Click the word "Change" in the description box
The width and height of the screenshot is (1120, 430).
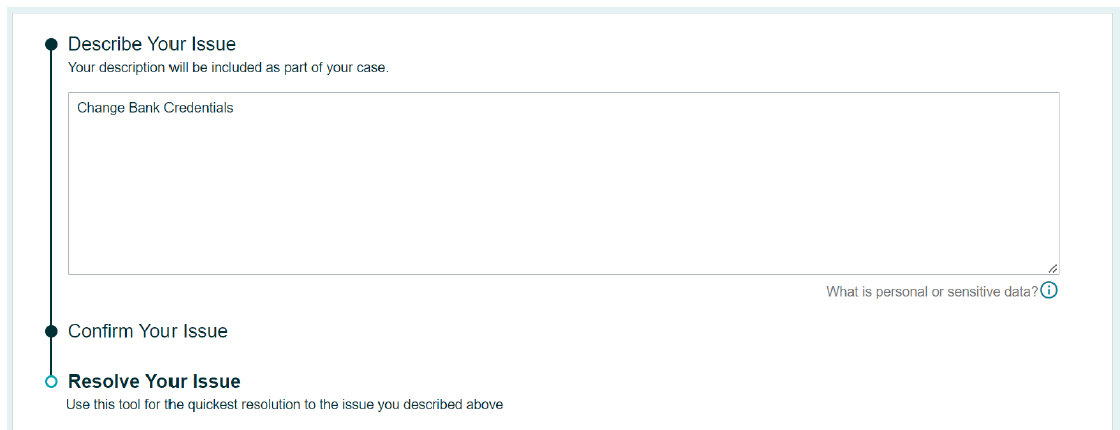97,109
